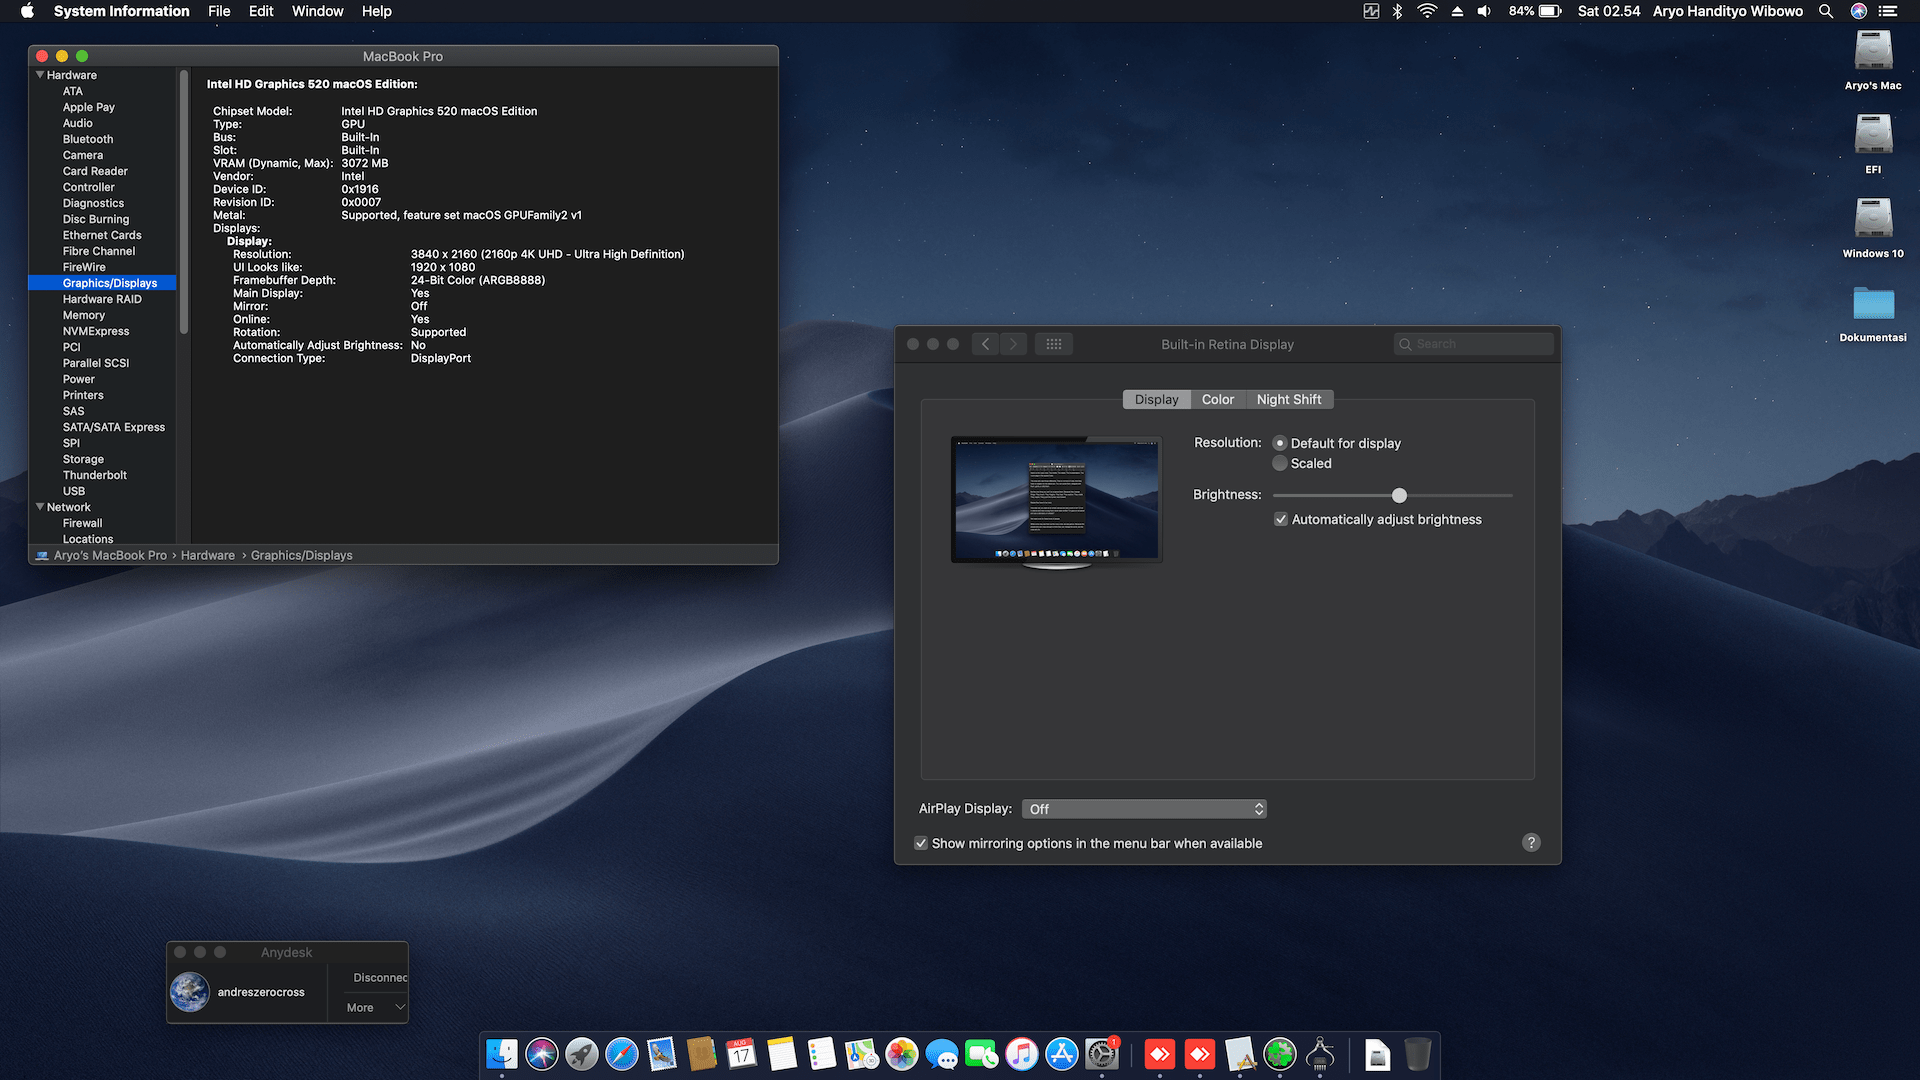Click the help question mark button
This screenshot has height=1080, width=1920.
point(1530,843)
